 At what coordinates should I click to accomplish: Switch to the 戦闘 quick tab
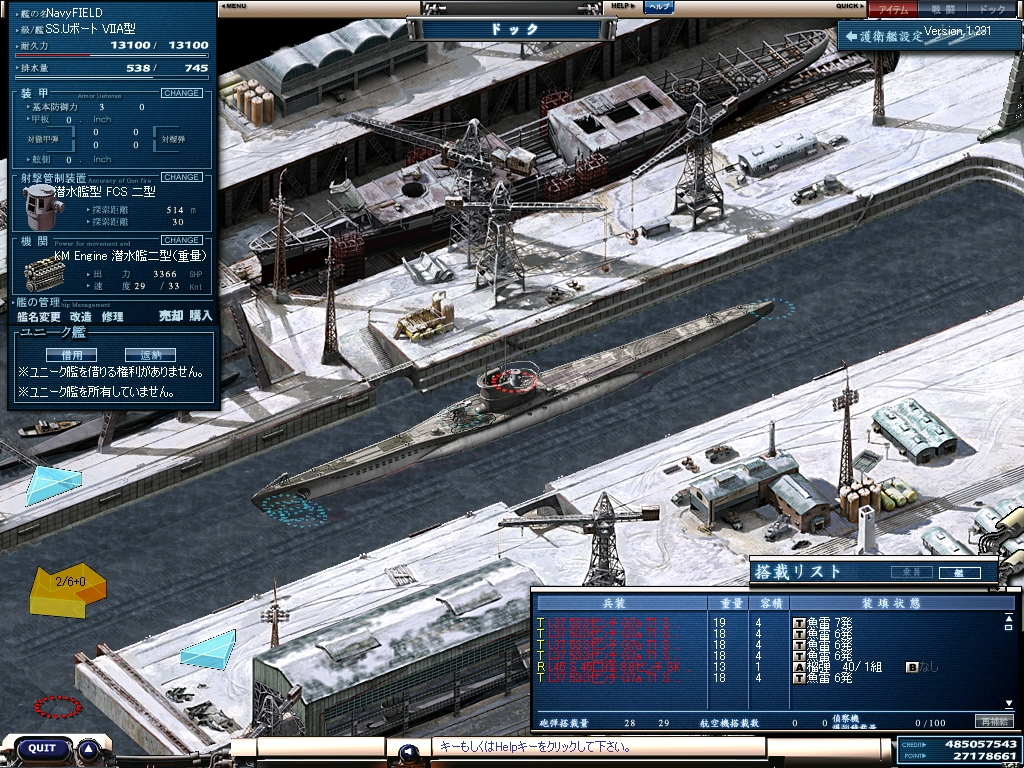tap(942, 9)
